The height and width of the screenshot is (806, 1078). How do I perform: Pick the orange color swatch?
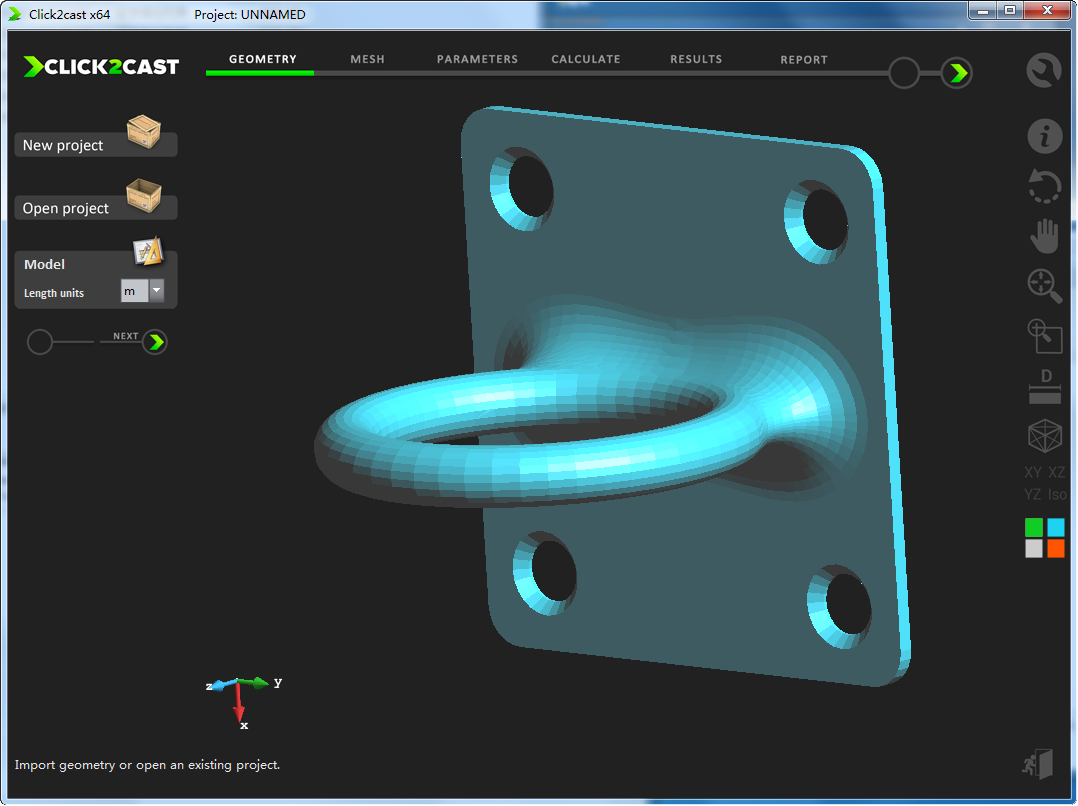[1056, 548]
